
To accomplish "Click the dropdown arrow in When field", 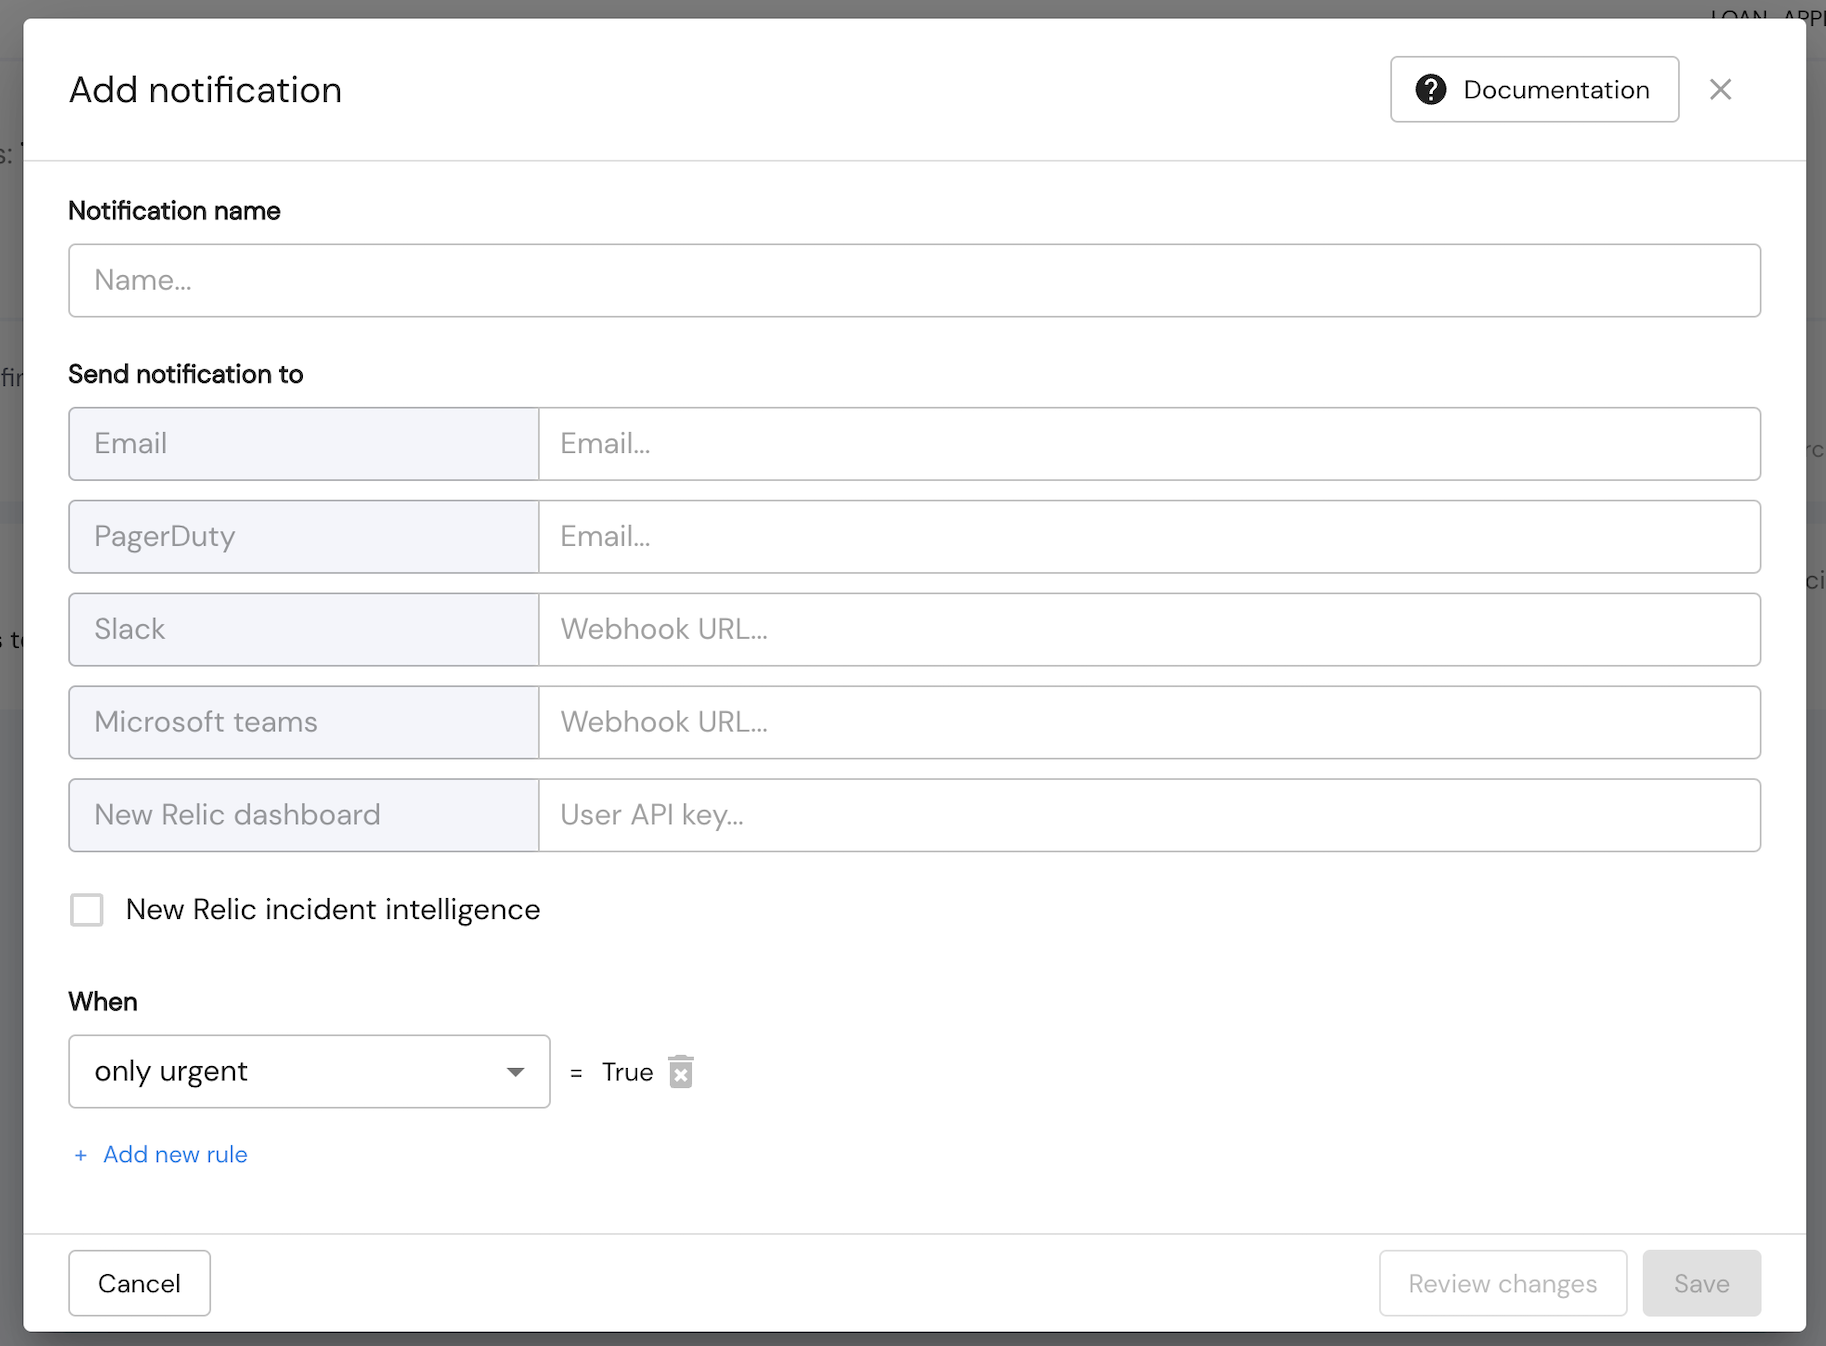I will pyautogui.click(x=515, y=1072).
